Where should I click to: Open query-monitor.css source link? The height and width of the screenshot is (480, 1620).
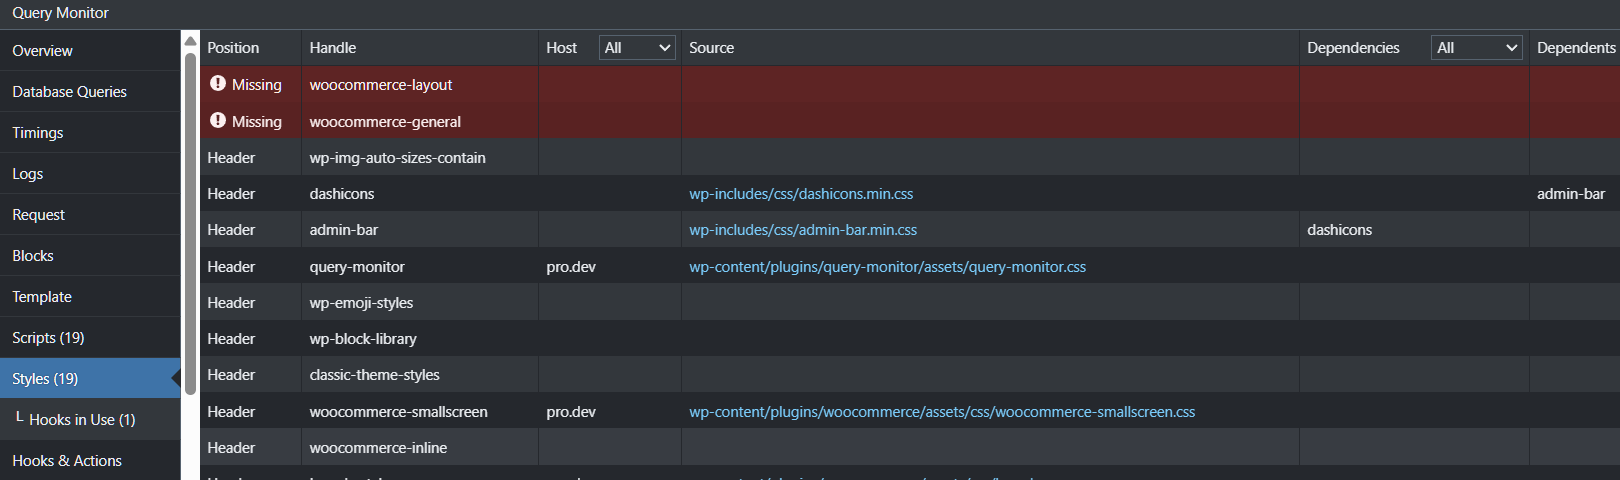887,267
